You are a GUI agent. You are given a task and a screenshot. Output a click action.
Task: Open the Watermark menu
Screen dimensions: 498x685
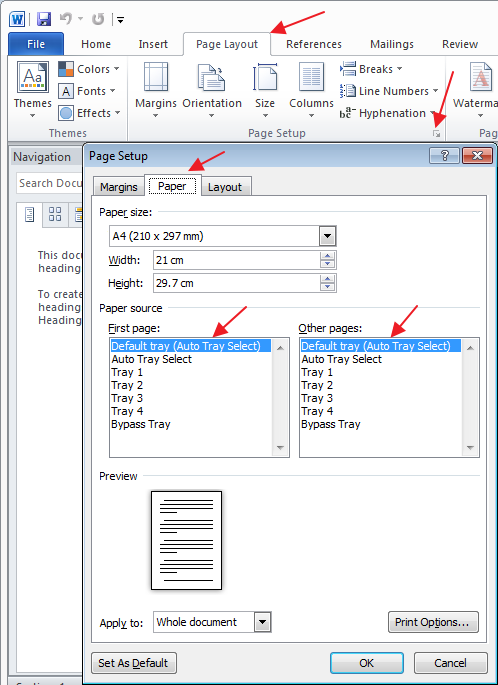click(x=475, y=90)
